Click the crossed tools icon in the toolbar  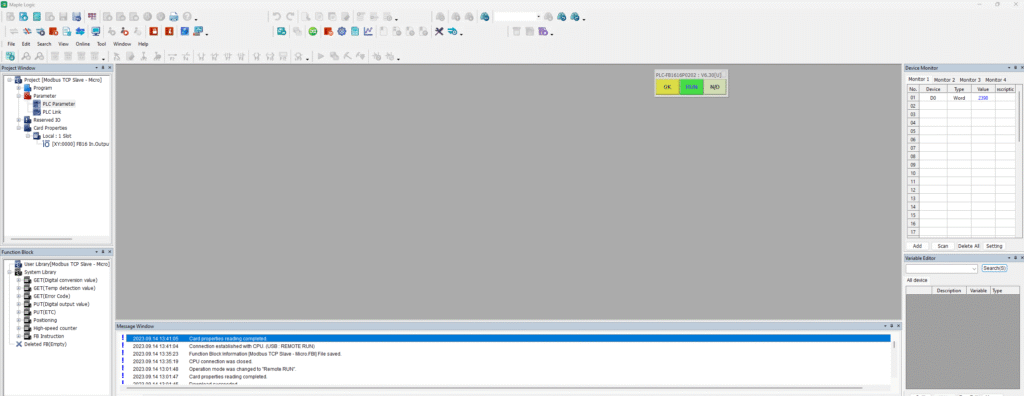[440, 31]
